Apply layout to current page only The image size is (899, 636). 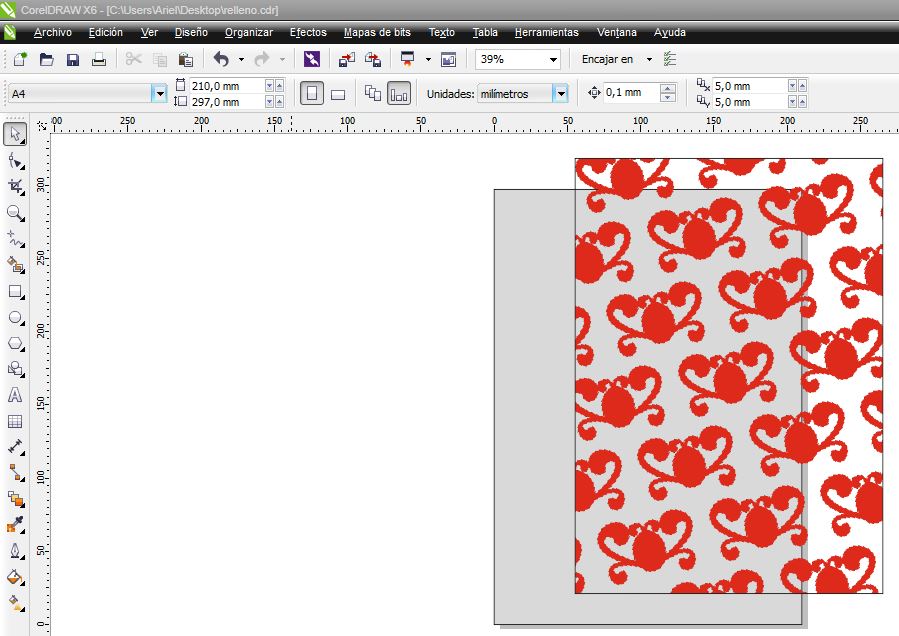[399, 93]
